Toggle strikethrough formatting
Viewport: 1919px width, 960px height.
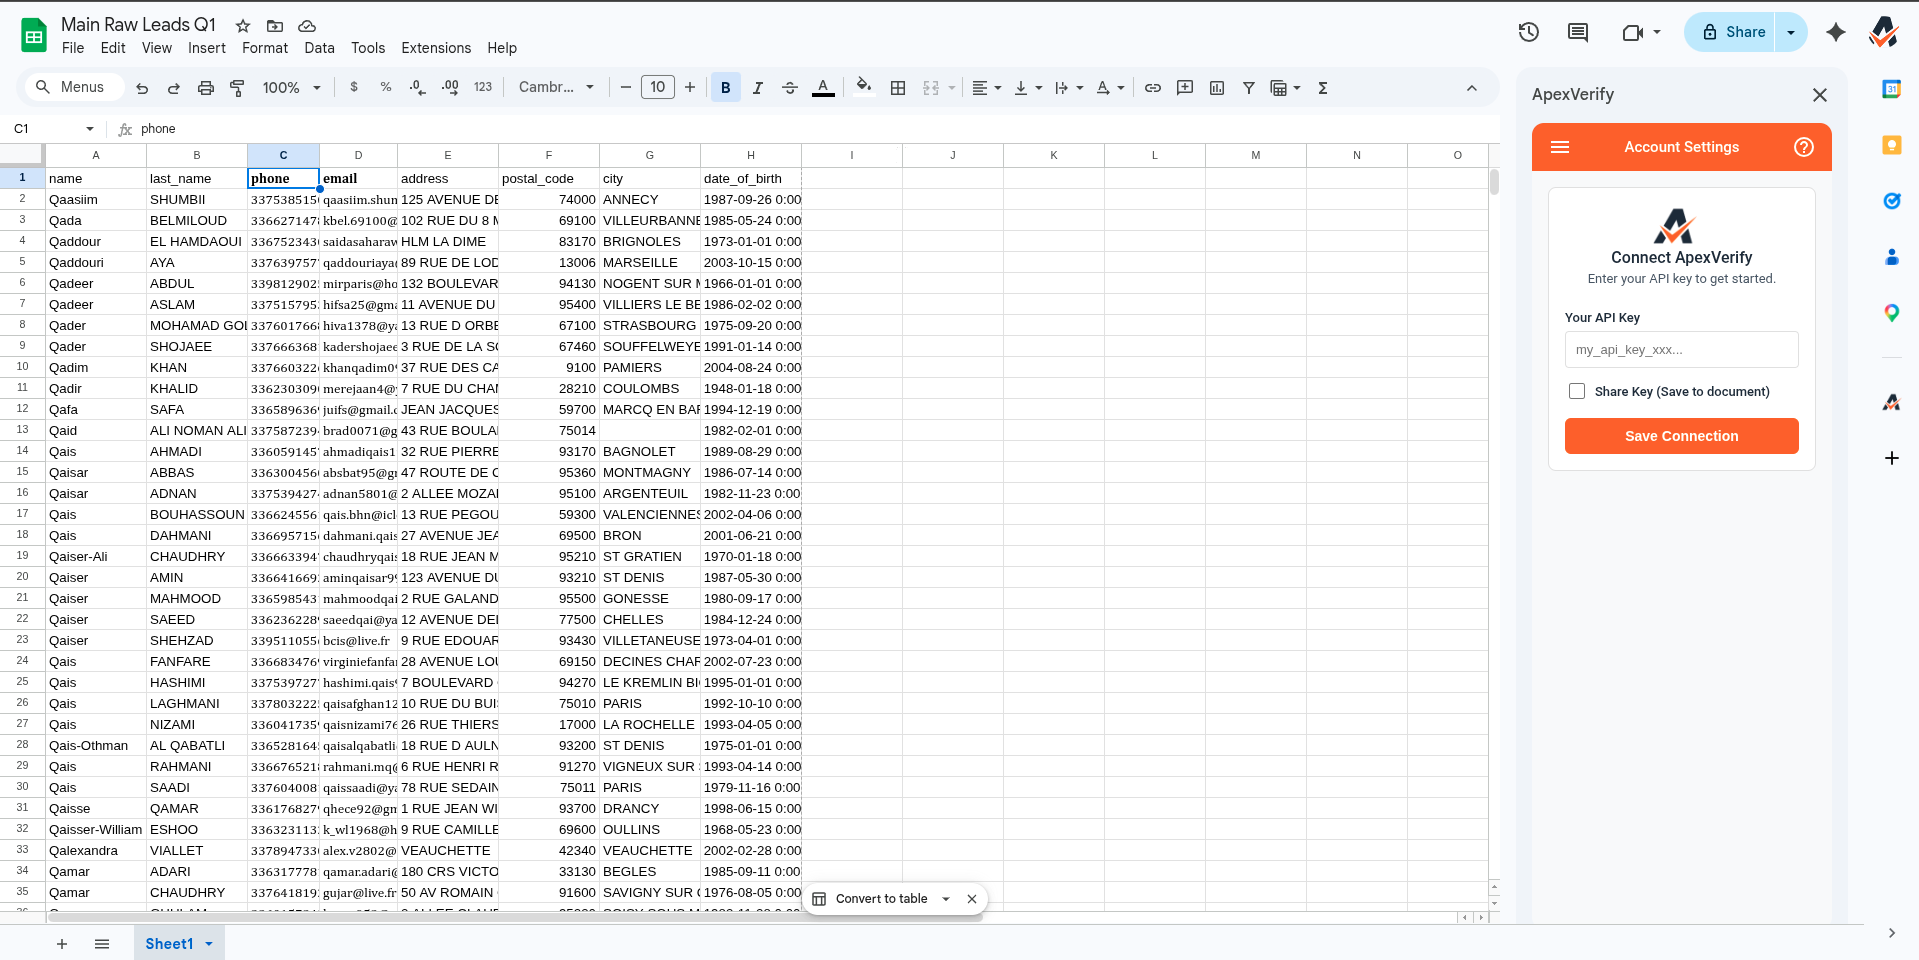pyautogui.click(x=789, y=87)
